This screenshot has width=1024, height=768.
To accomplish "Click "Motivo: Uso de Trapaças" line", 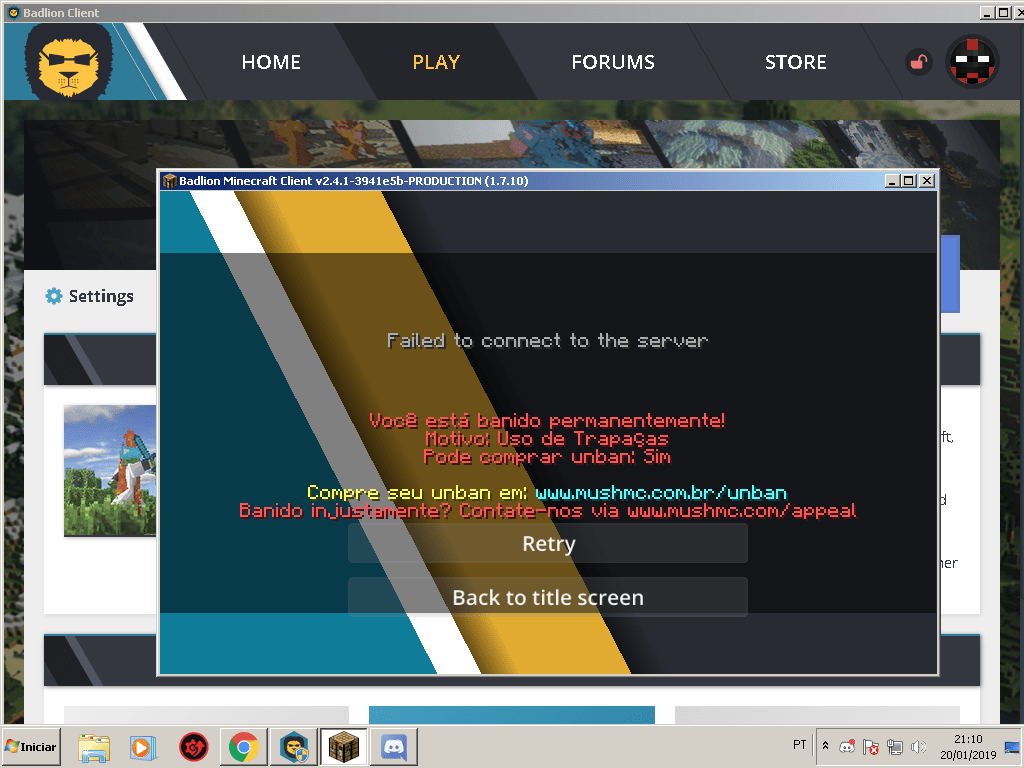I will click(x=547, y=438).
